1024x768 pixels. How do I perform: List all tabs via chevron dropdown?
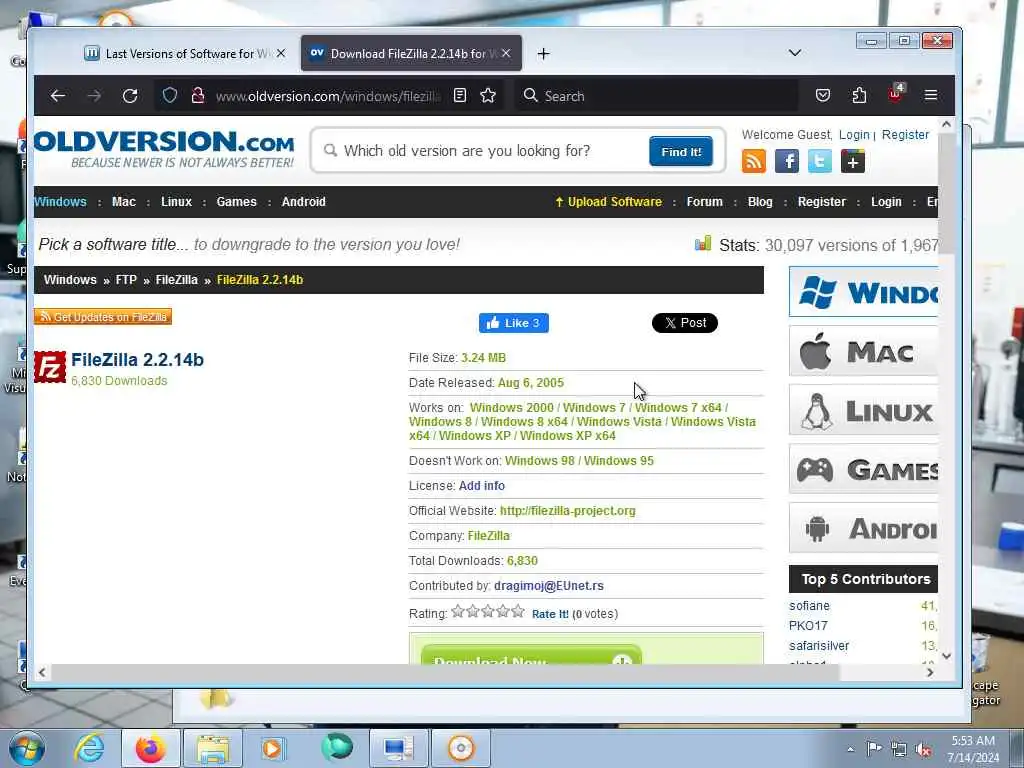795,53
